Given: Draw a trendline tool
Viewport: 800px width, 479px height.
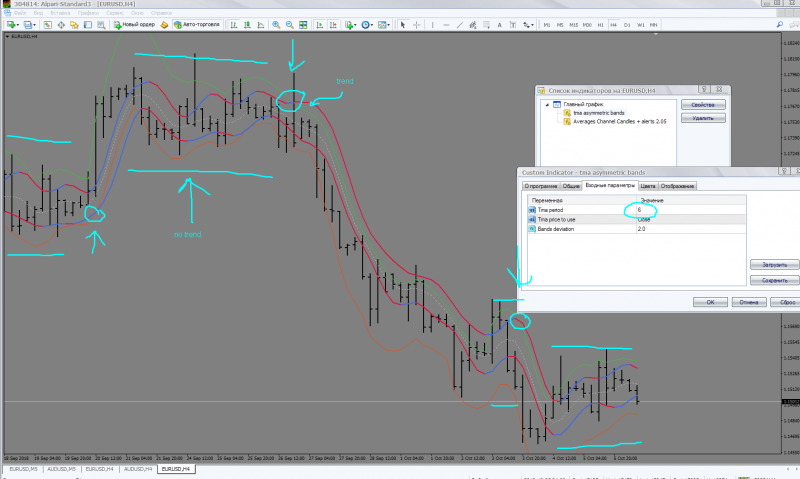Looking at the screenshot, I should click(x=459, y=24).
